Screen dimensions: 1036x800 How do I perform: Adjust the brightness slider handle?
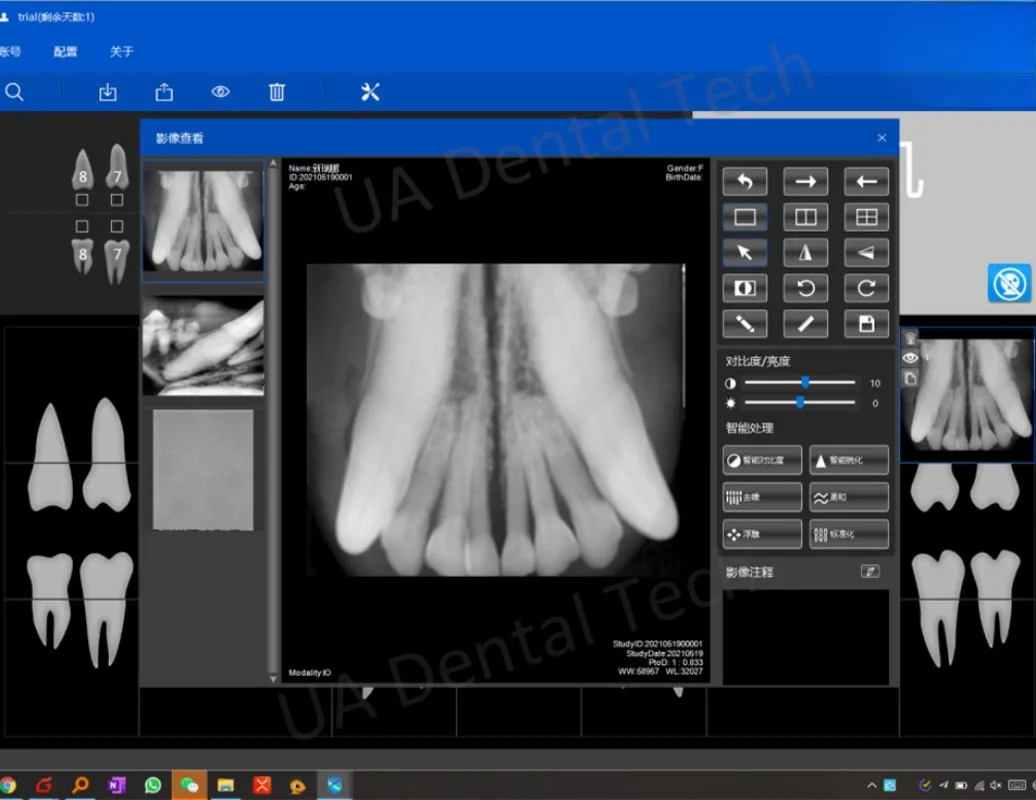pyautogui.click(x=800, y=402)
